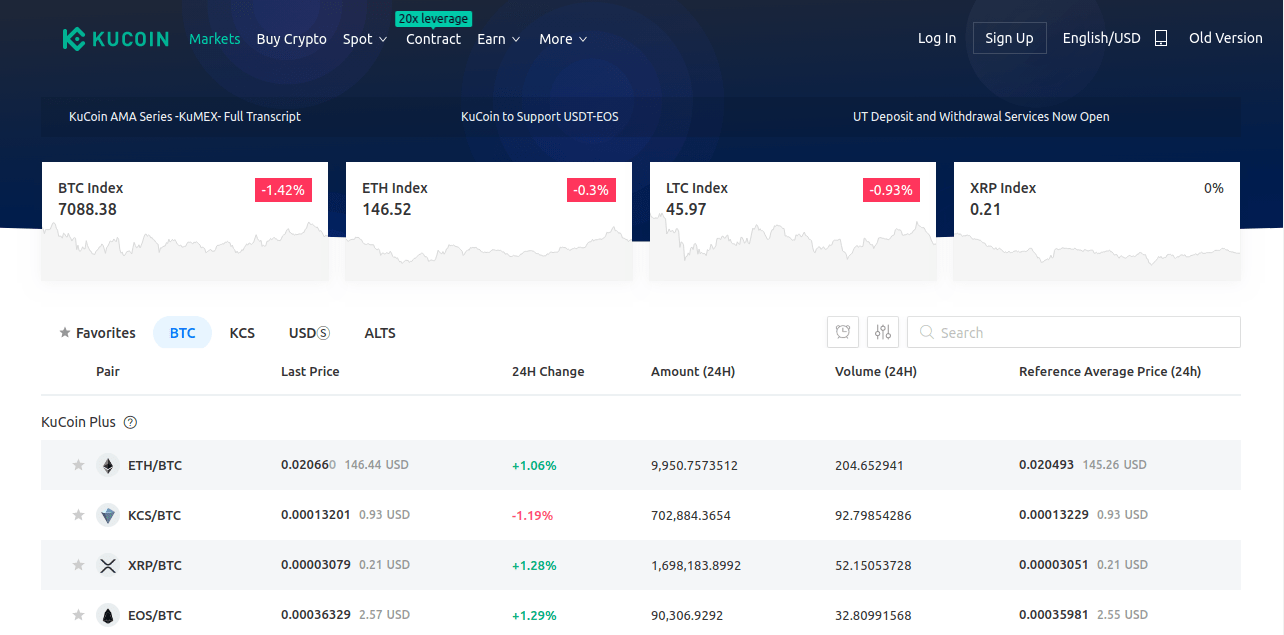Click the 52.15053728 volume in XRP/BTC row
The width and height of the screenshot is (1284, 635).
point(873,565)
